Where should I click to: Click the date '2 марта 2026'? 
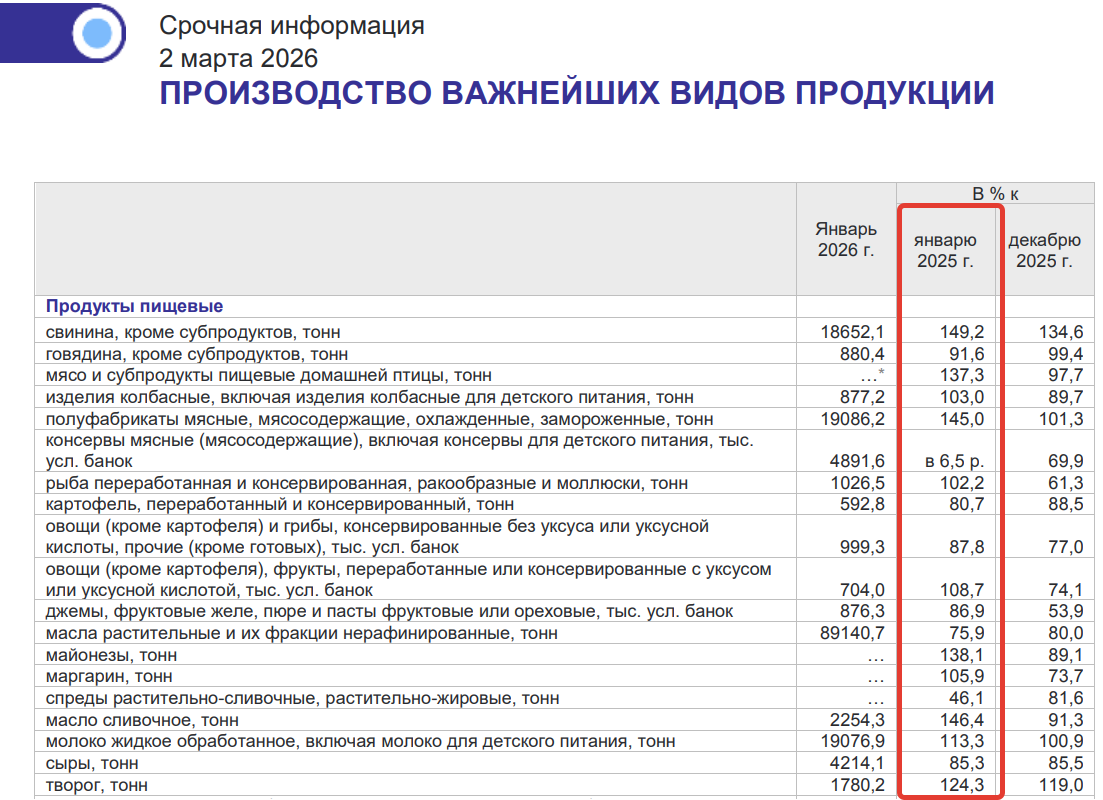coord(239,57)
